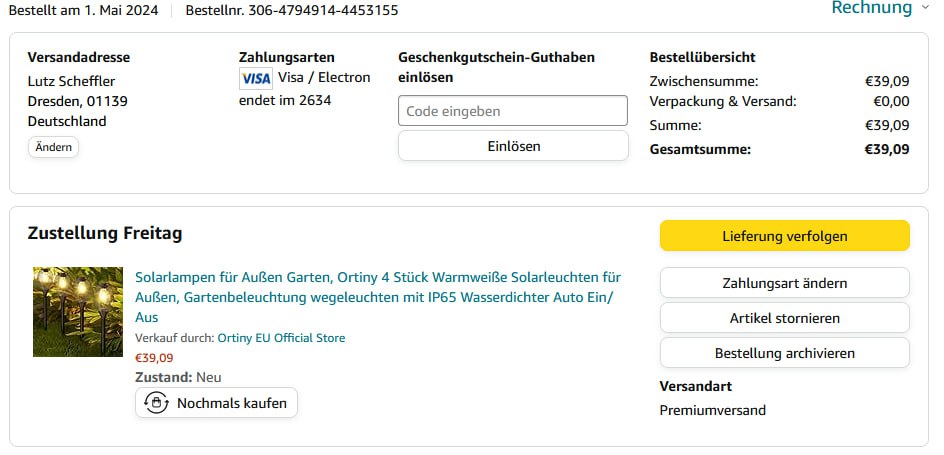Click the Einlösen button
Image resolution: width=944 pixels, height=455 pixels.
pos(513,146)
